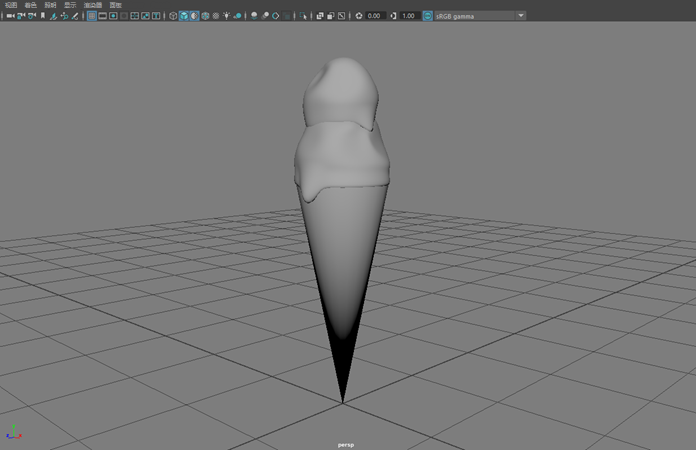Click the persp camera label

tap(346, 445)
